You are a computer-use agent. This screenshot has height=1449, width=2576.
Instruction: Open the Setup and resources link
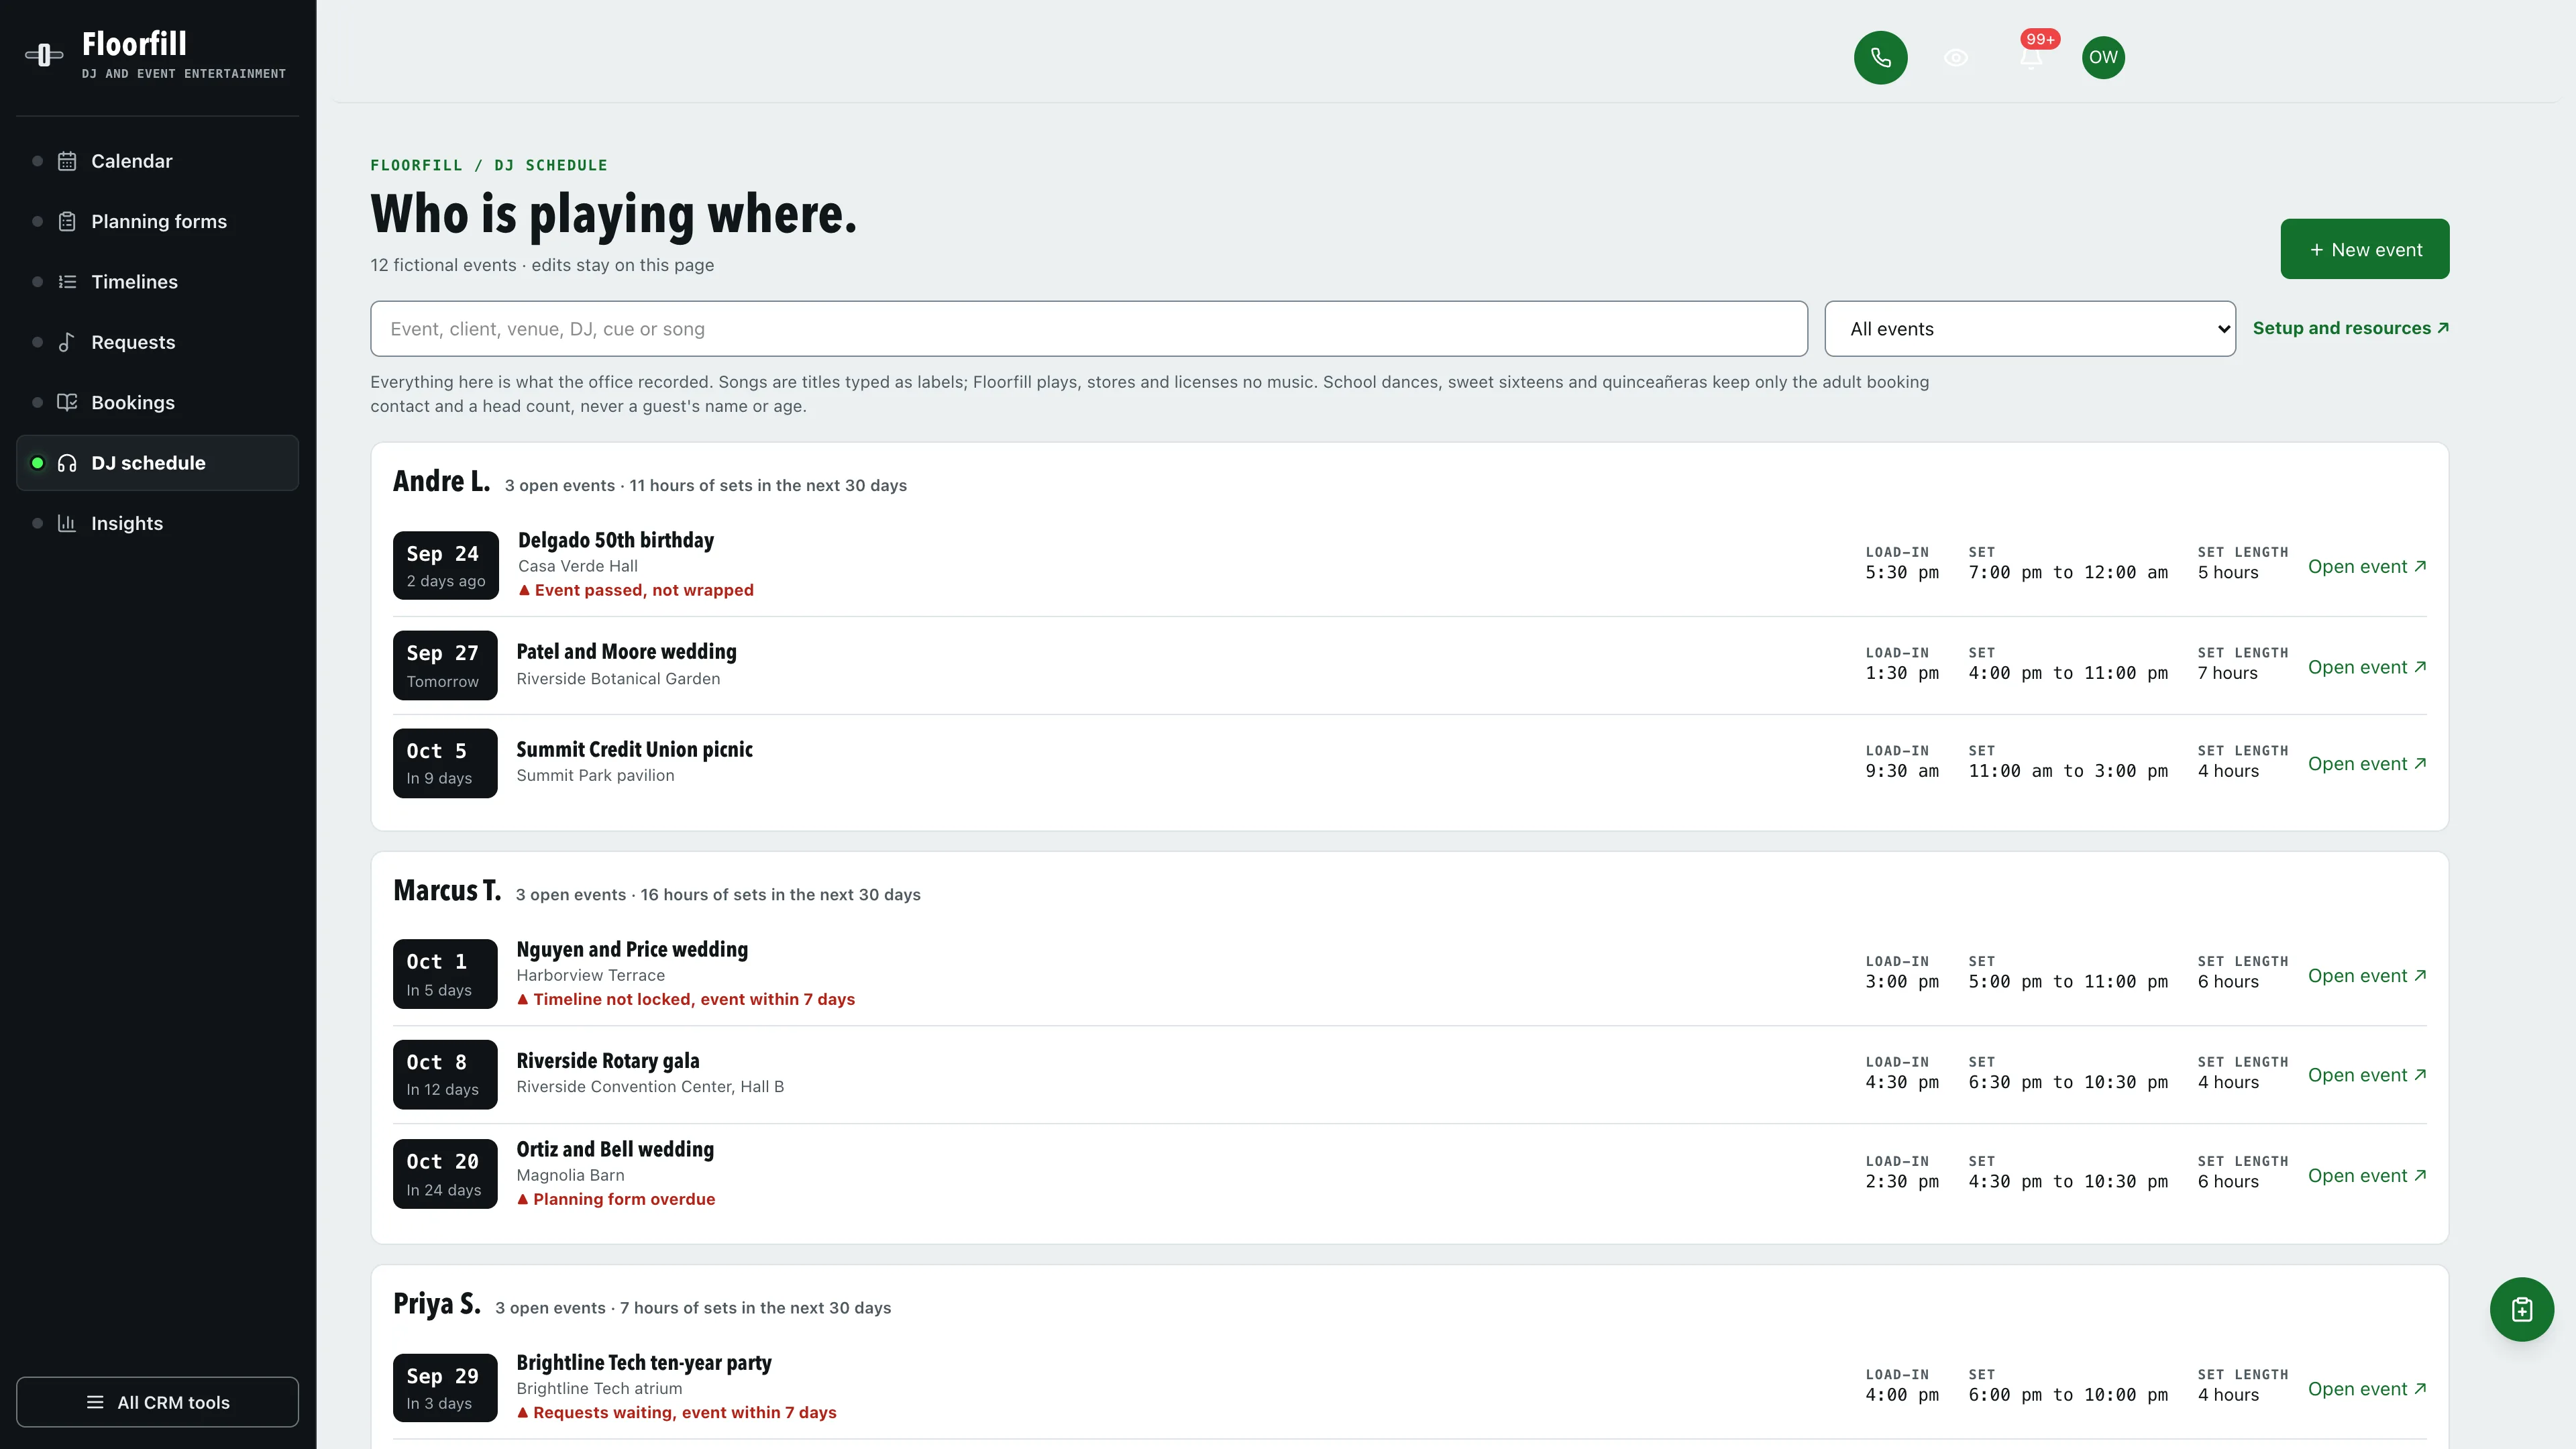coord(2350,328)
